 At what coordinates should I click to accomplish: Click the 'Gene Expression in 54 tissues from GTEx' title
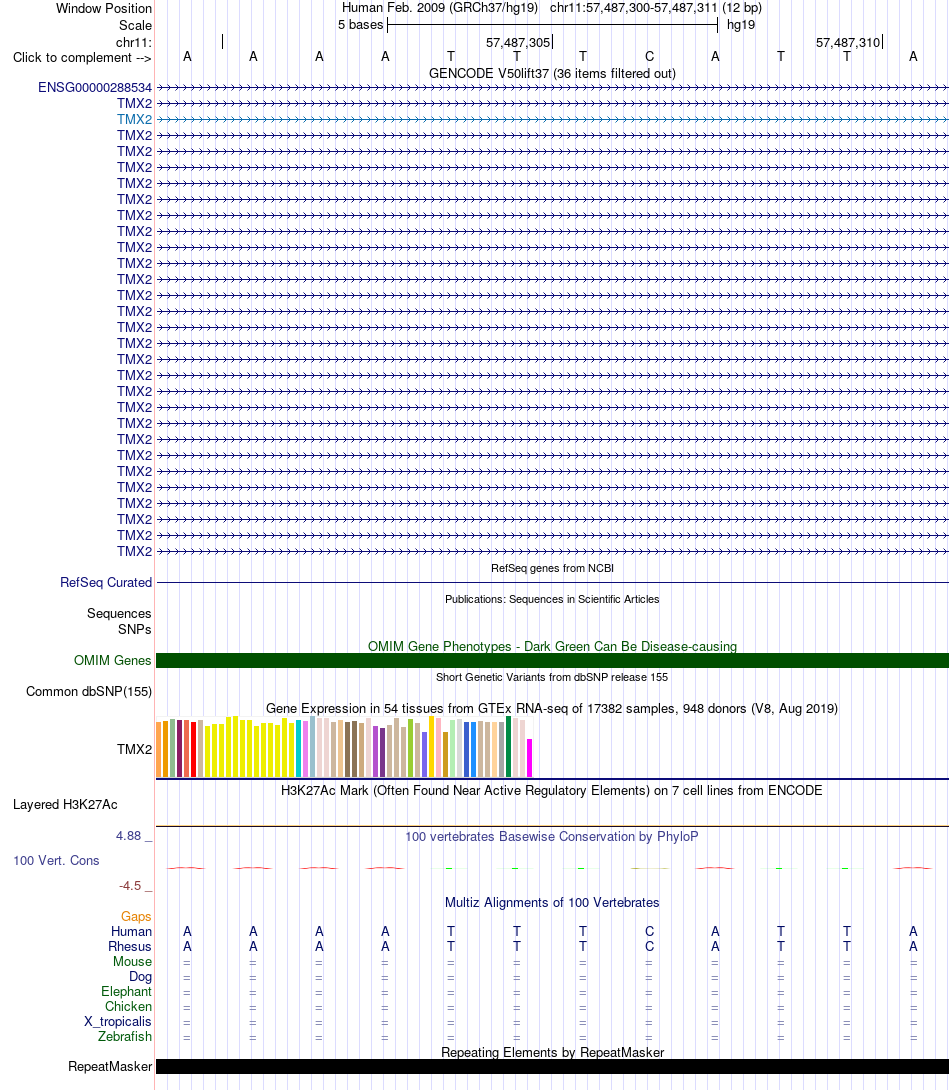tap(552, 708)
